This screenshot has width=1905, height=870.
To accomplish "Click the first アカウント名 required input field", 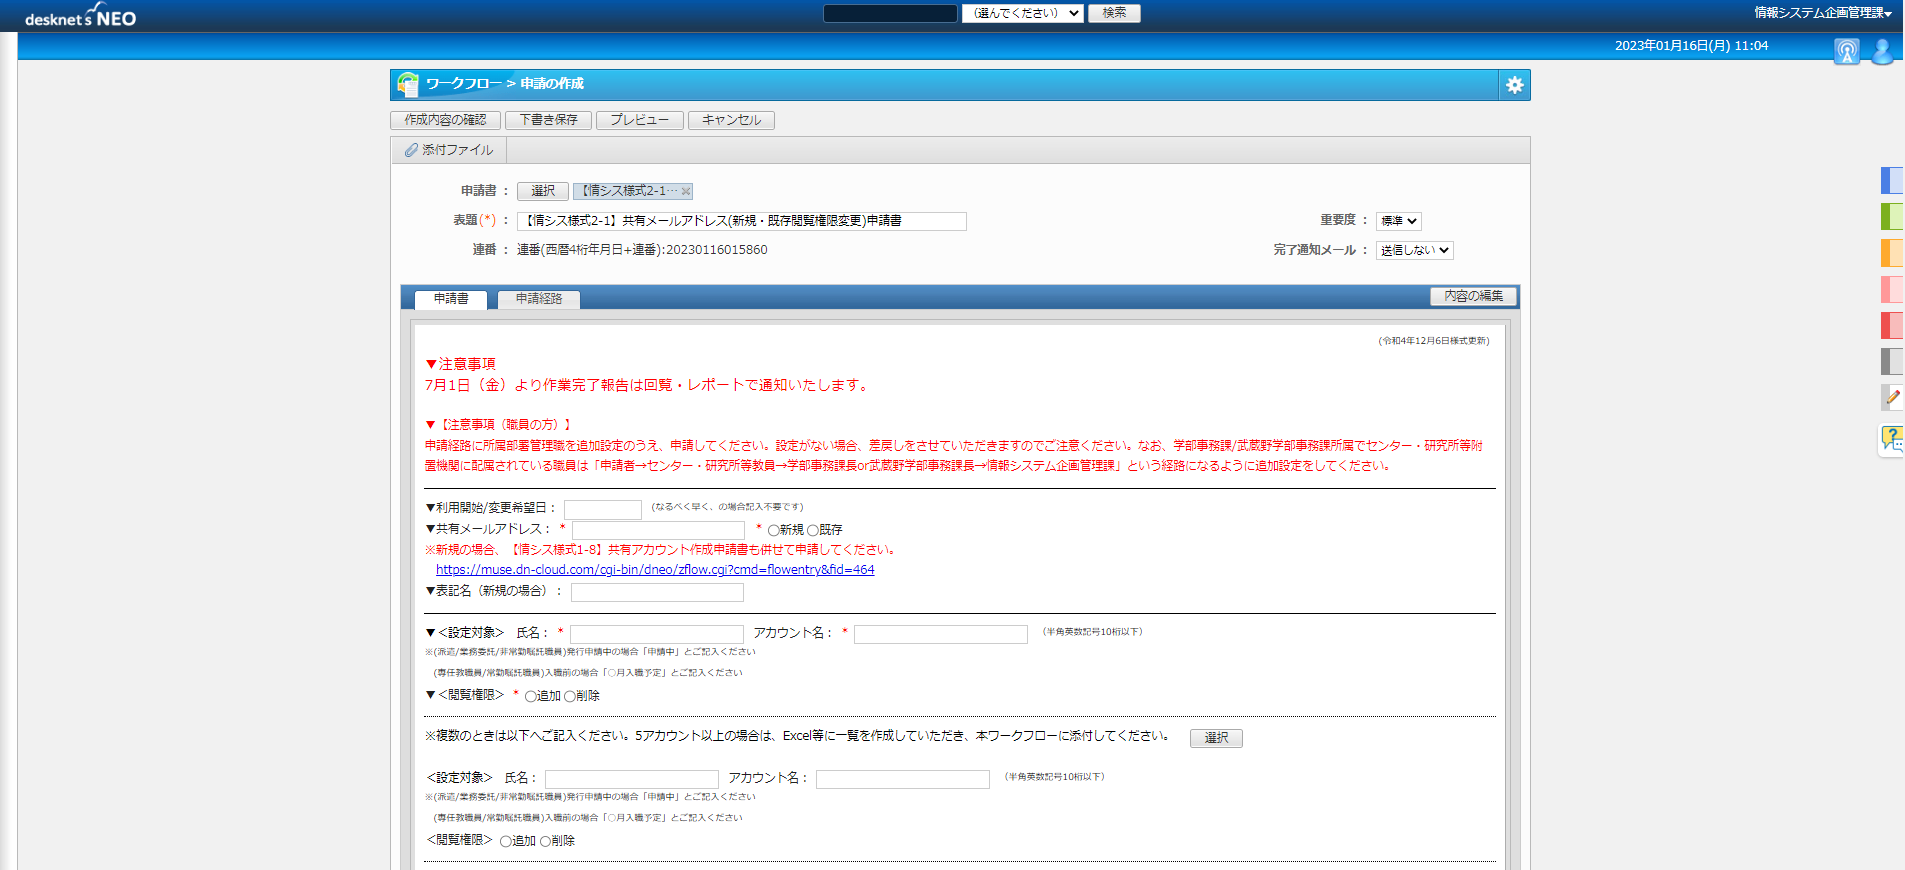I will [941, 634].
